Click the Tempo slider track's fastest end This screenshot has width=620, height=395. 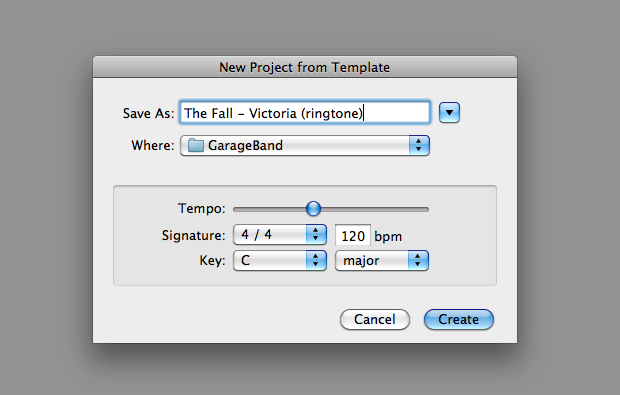point(425,209)
